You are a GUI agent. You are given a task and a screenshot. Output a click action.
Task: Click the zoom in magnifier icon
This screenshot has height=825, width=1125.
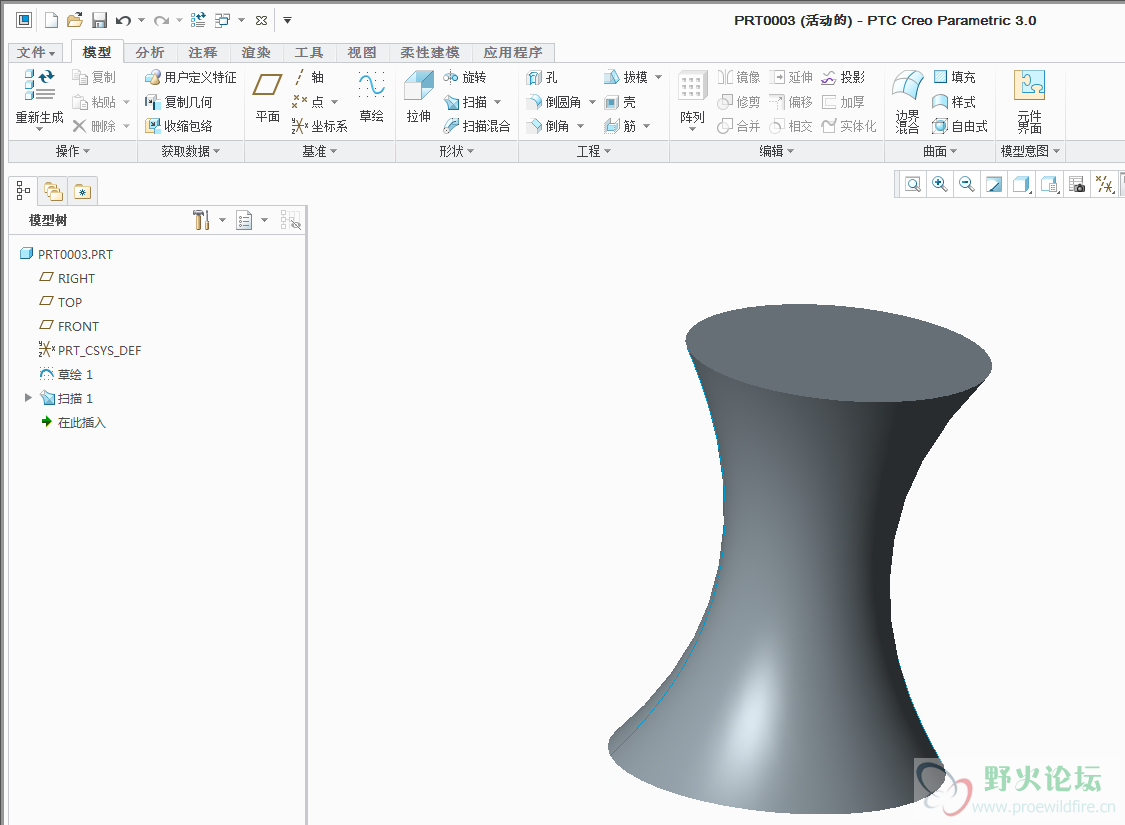coord(940,184)
